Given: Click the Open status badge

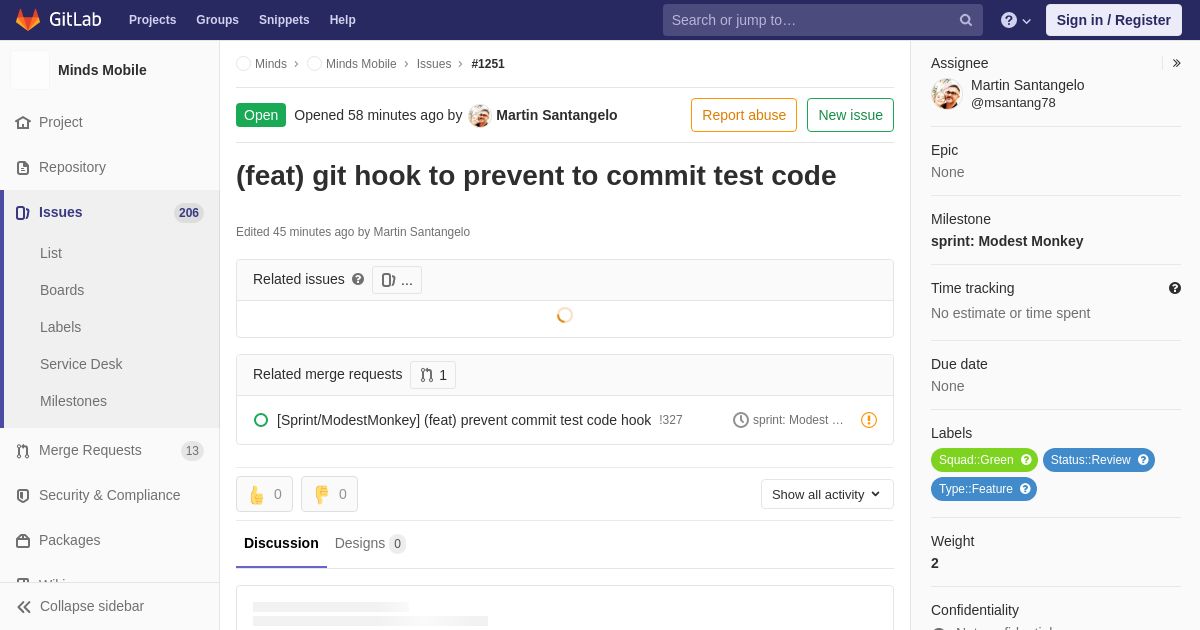Looking at the screenshot, I should pyautogui.click(x=261, y=115).
